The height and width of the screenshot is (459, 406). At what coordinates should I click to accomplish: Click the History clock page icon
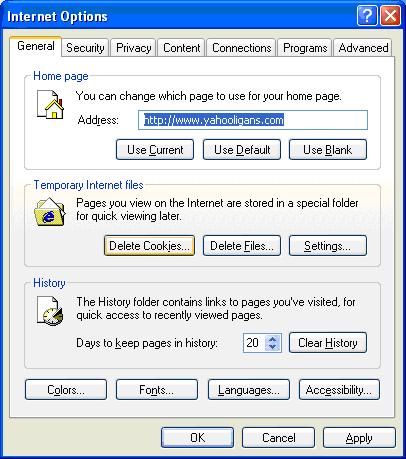49,311
